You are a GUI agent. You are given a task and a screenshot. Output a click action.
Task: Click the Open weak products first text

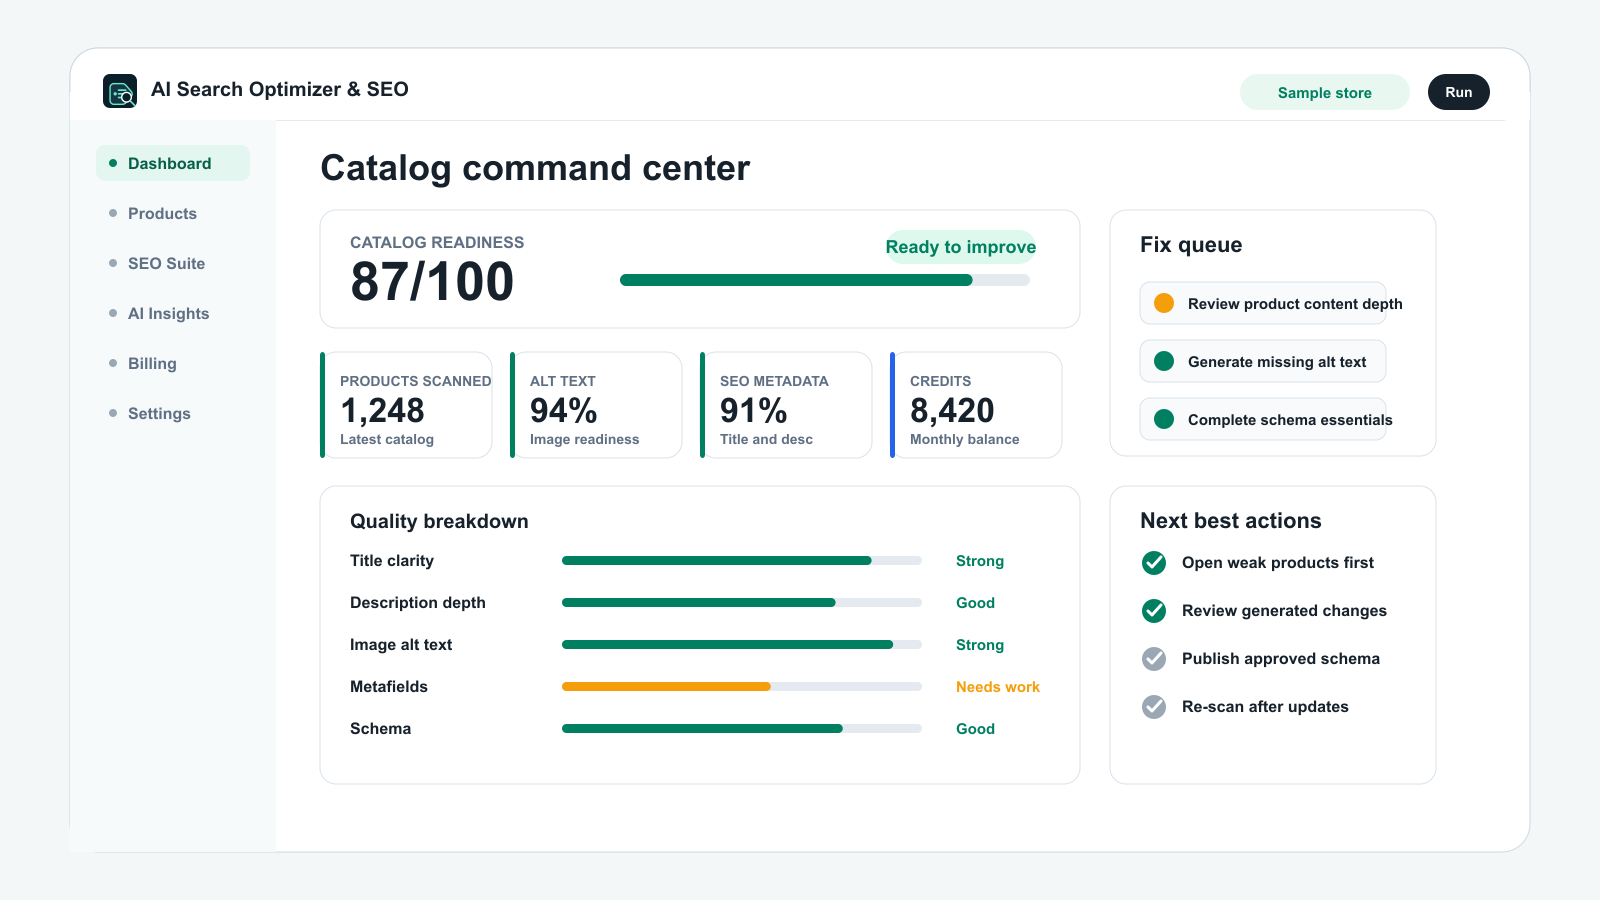(1278, 563)
